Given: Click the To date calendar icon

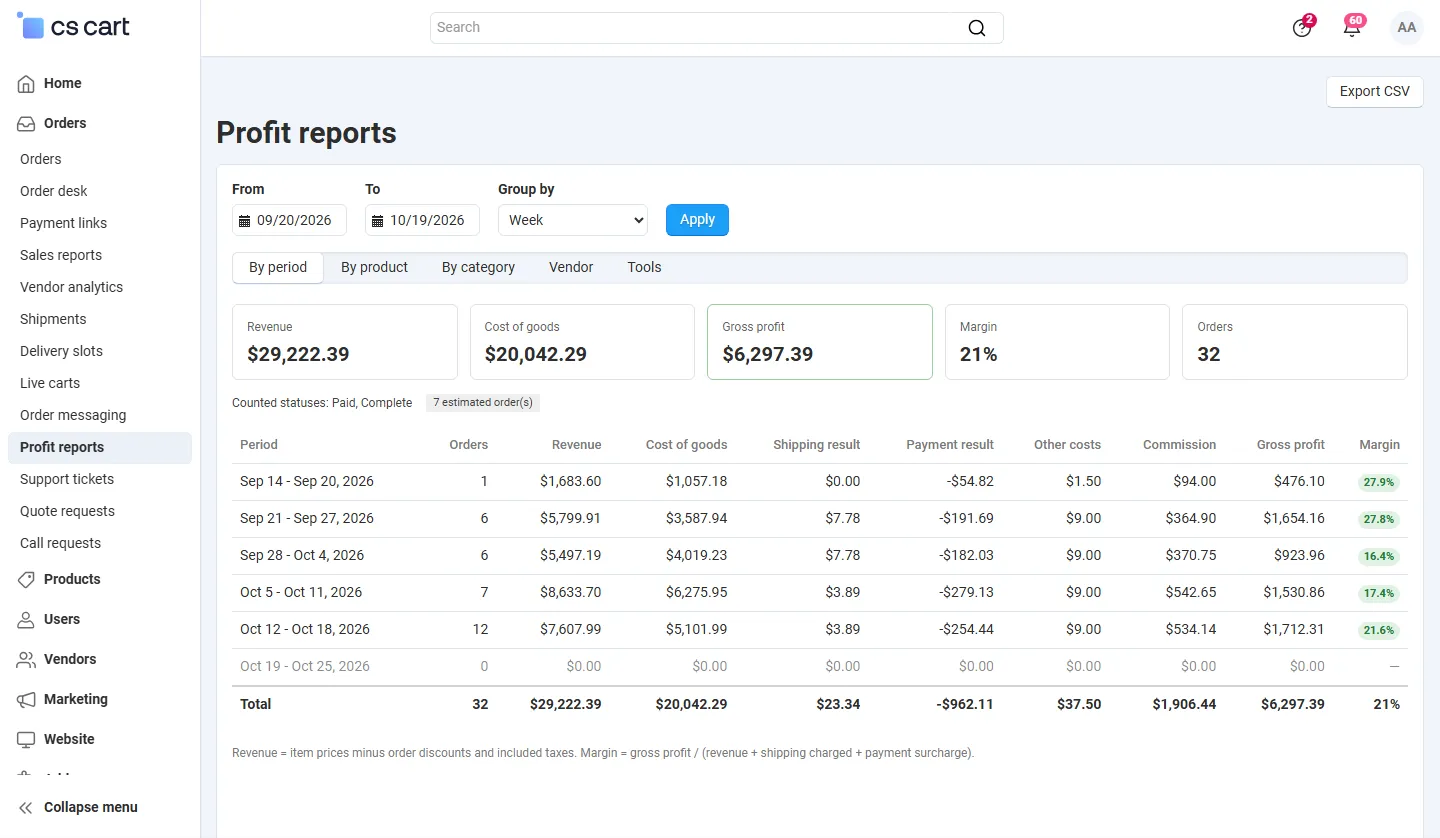Looking at the screenshot, I should click(x=377, y=221).
